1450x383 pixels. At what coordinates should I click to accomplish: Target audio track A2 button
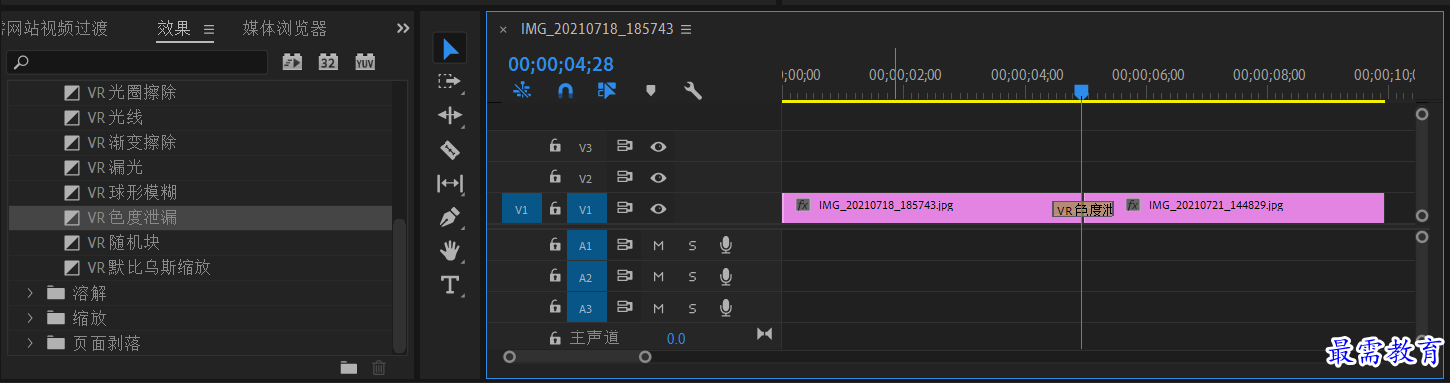586,276
